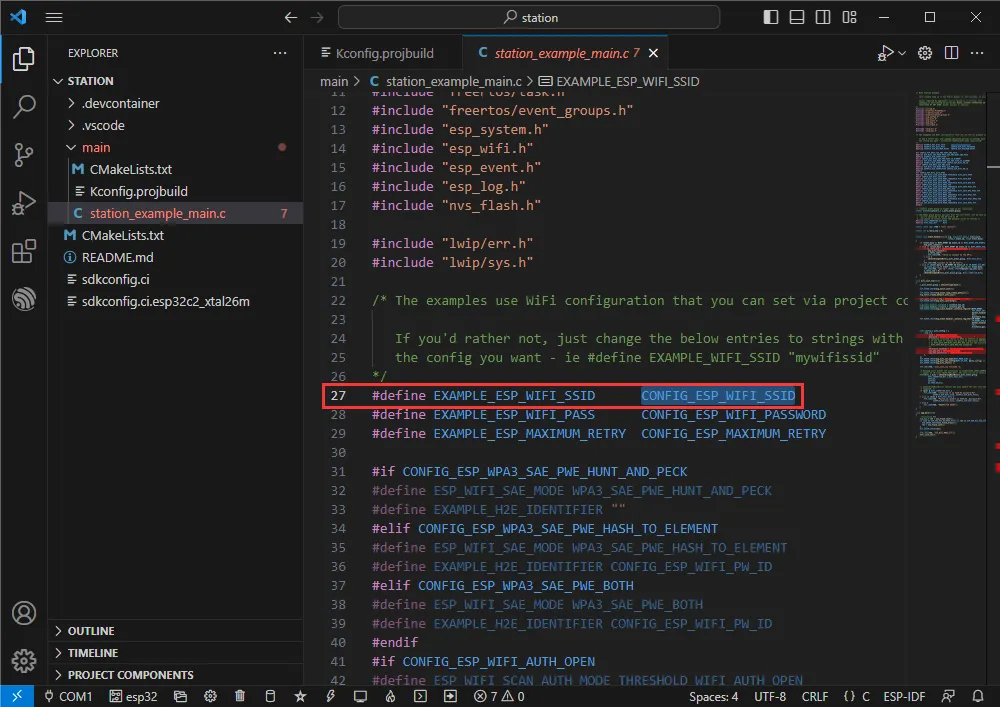Click the trash icon in status bar
This screenshot has height=707, width=1000.
pos(240,696)
